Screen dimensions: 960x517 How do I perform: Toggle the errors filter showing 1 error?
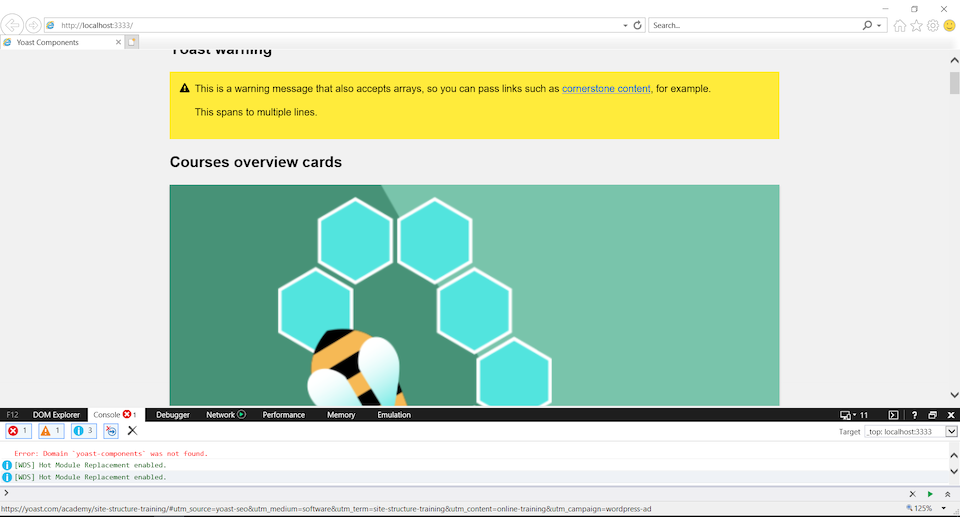pyautogui.click(x=18, y=431)
